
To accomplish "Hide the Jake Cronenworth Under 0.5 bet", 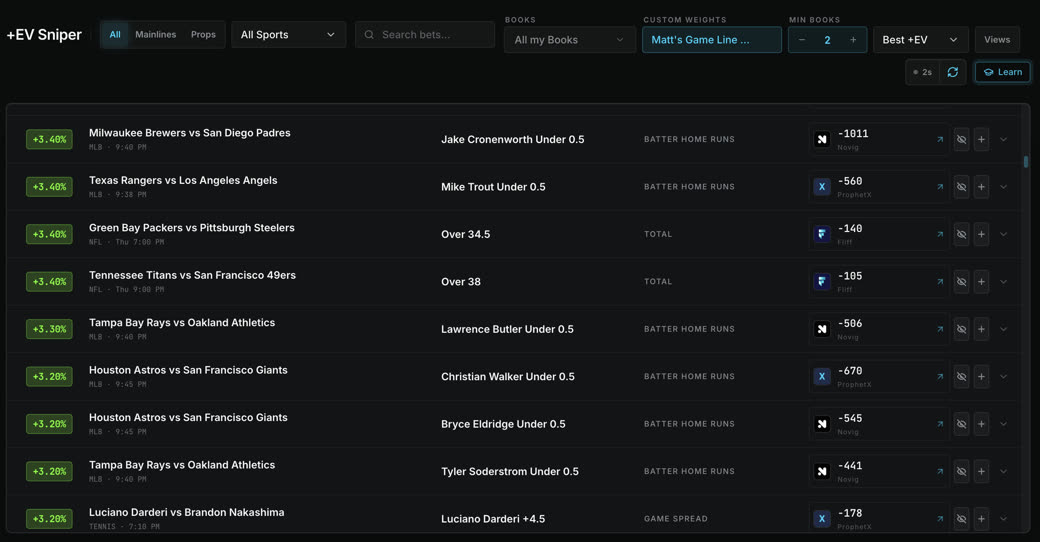I will [x=961, y=139].
